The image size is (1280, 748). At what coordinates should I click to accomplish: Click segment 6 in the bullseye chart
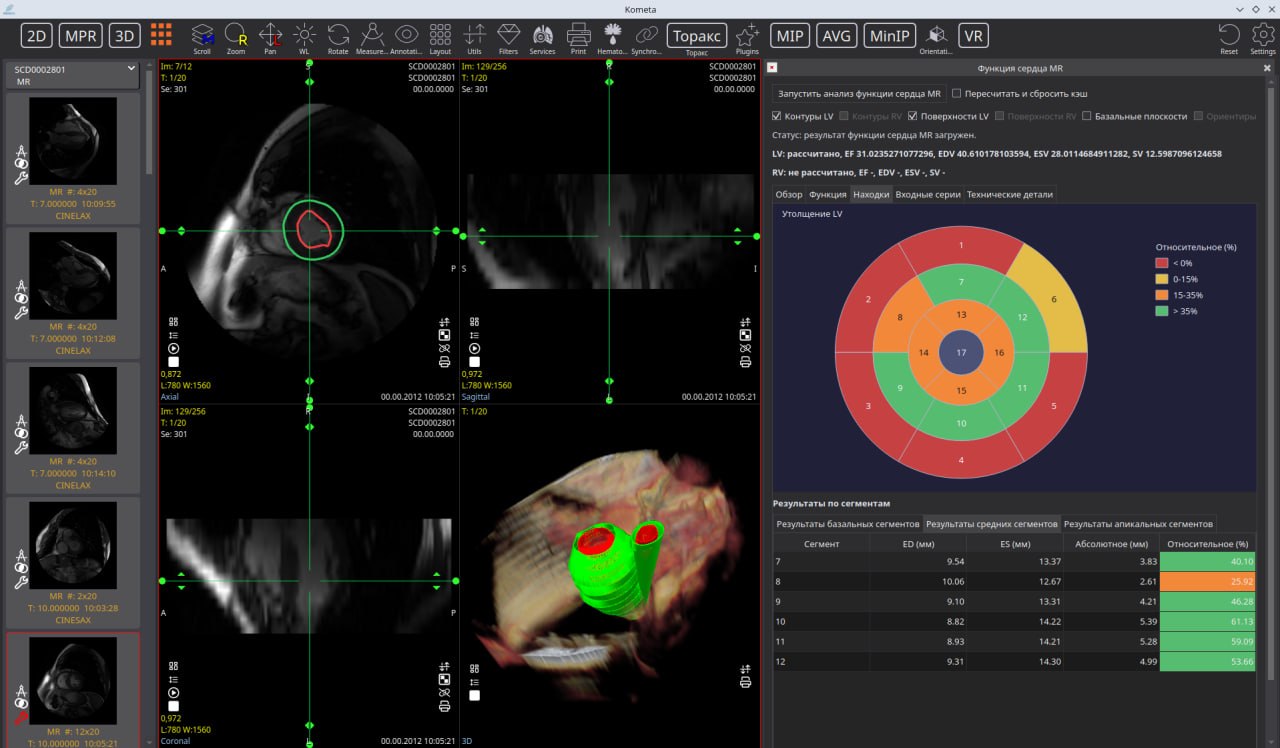point(1053,299)
